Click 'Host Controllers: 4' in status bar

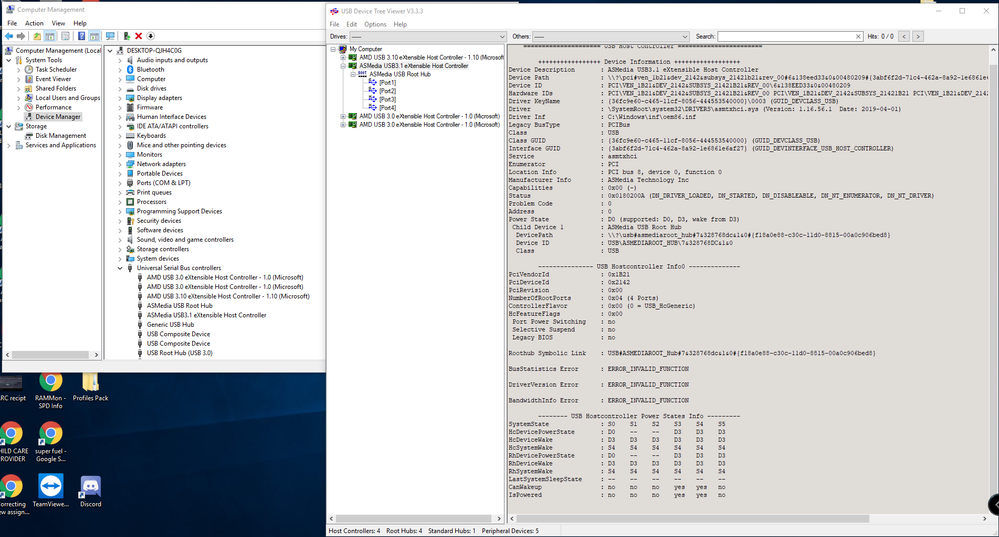point(354,531)
